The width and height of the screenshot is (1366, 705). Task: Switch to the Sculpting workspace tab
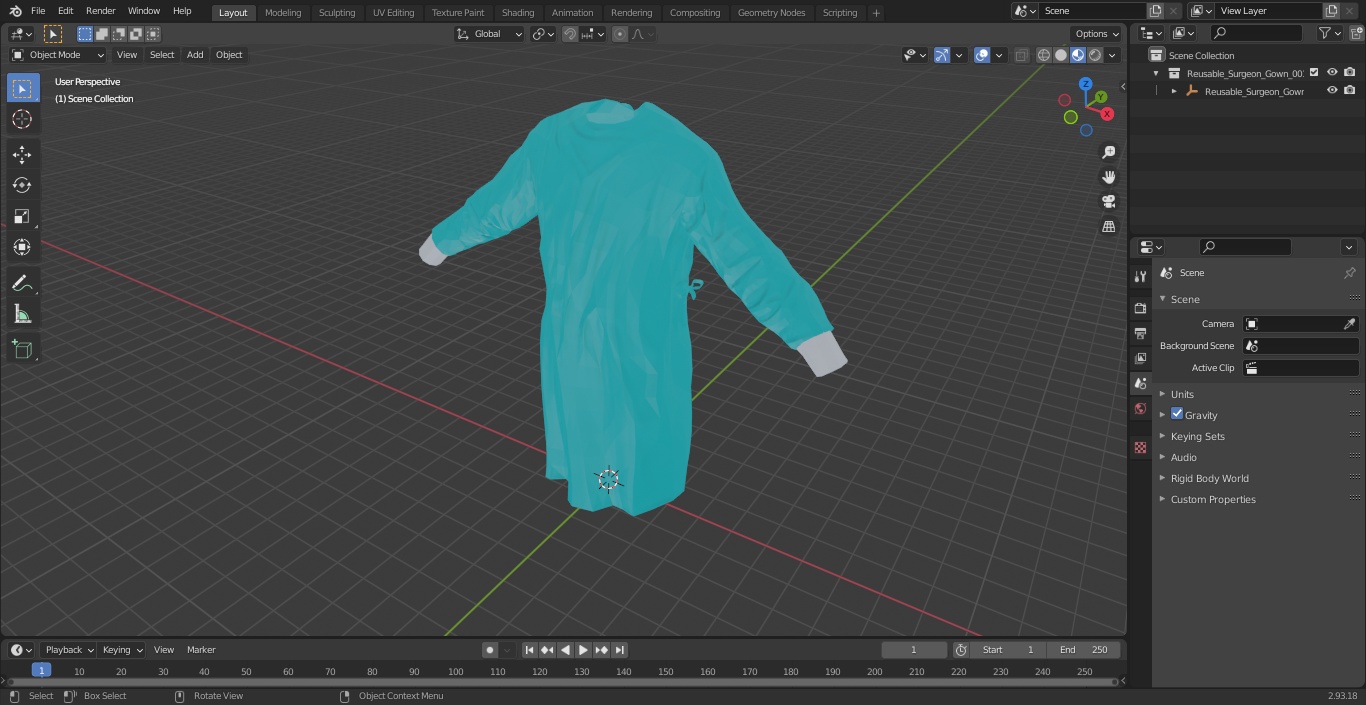click(x=337, y=13)
